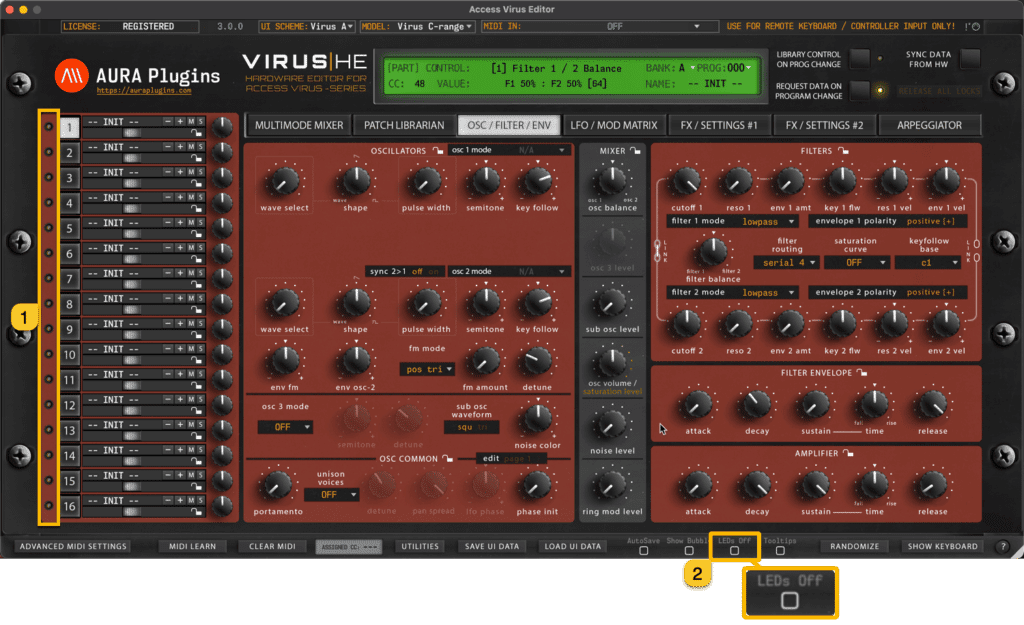Screen dimensions: 1024x625
Task: Toggle the AMPLIFIER section lock icon
Action: [848, 453]
